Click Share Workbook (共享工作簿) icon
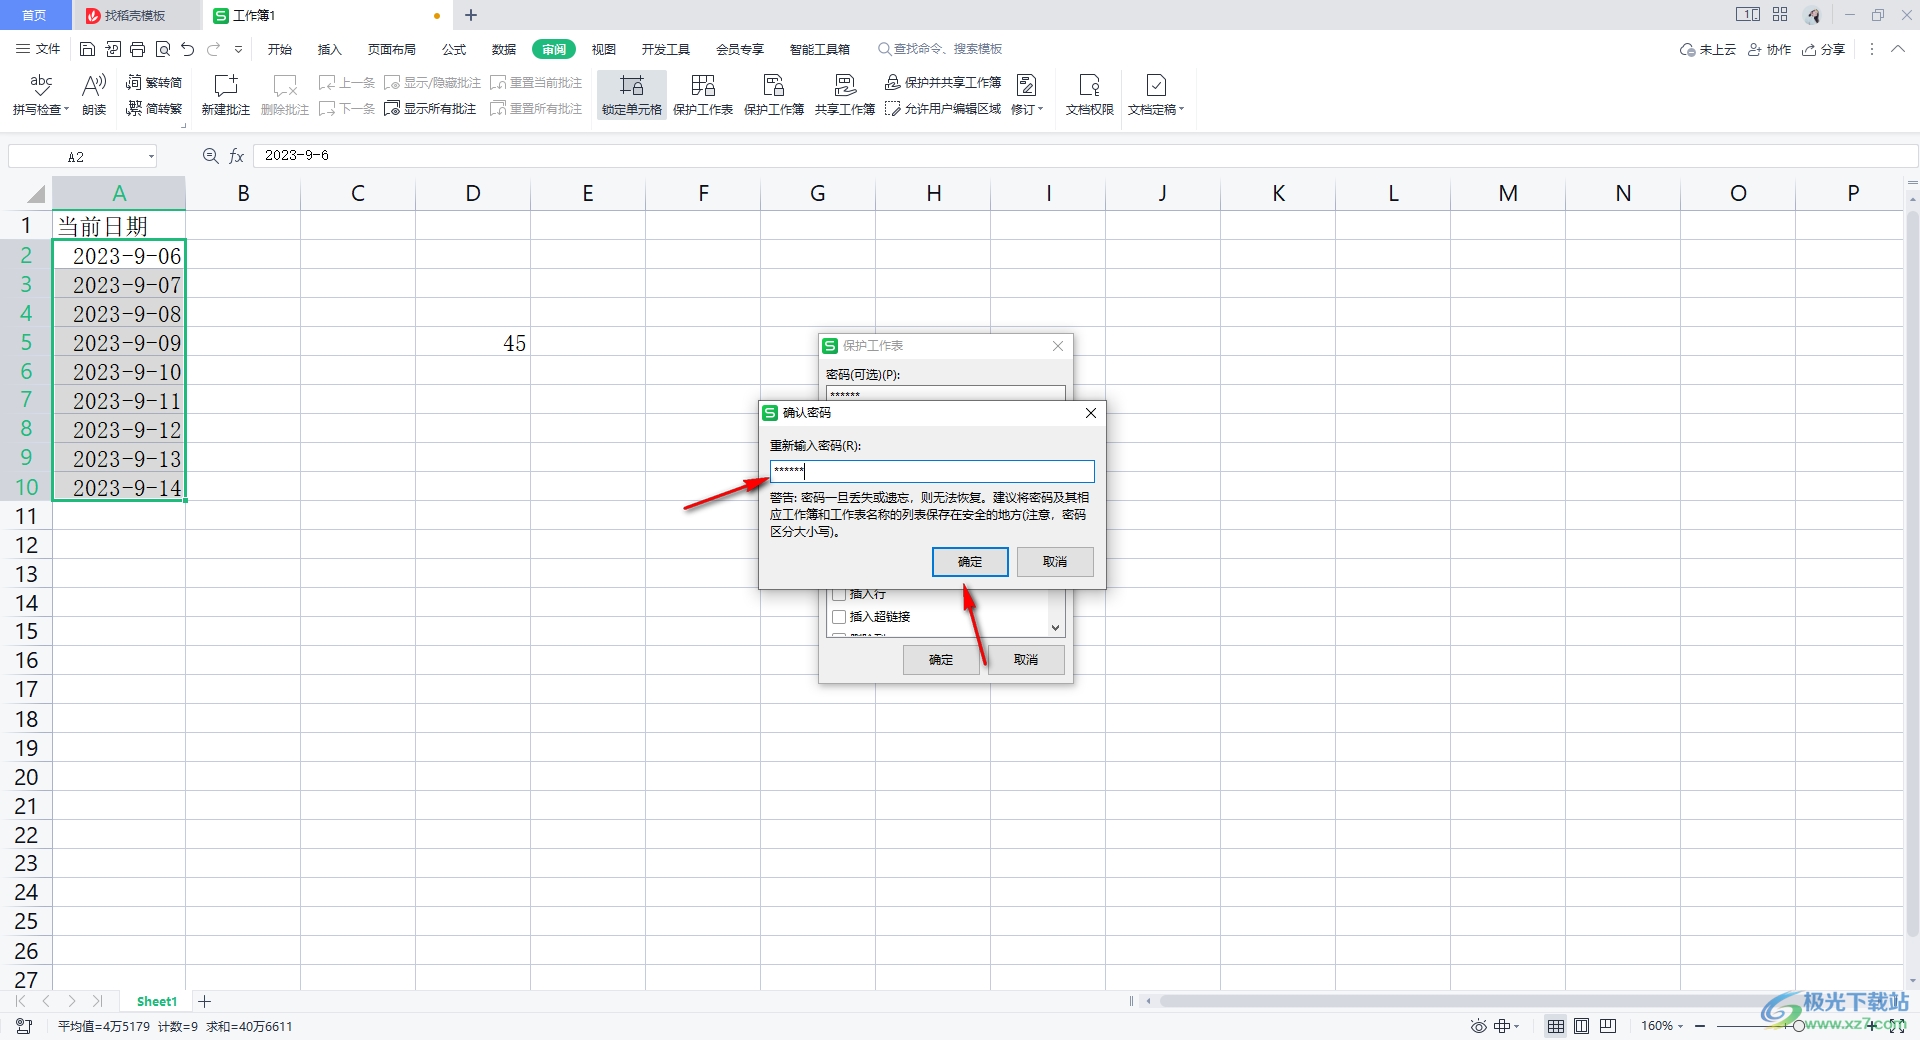The height and width of the screenshot is (1040, 1920). click(845, 94)
